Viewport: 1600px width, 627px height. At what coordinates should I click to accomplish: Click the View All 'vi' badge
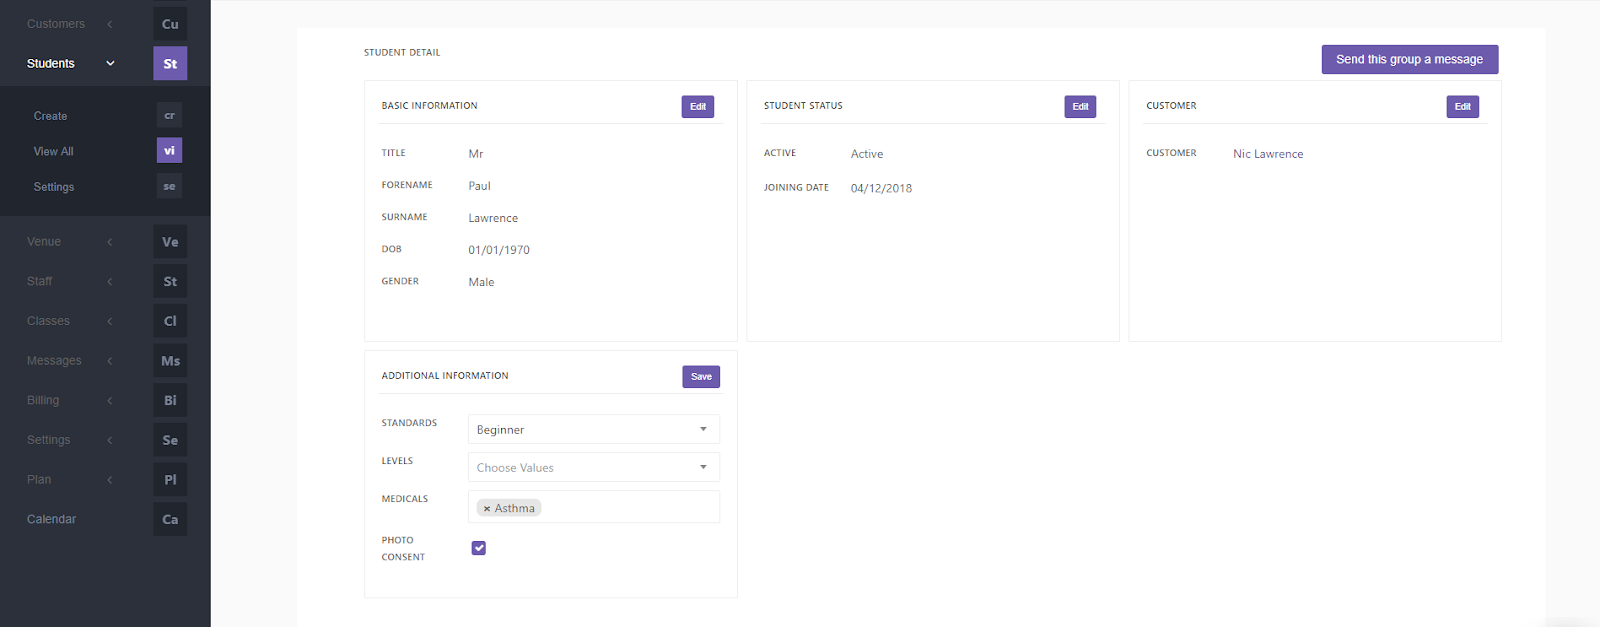click(x=169, y=151)
